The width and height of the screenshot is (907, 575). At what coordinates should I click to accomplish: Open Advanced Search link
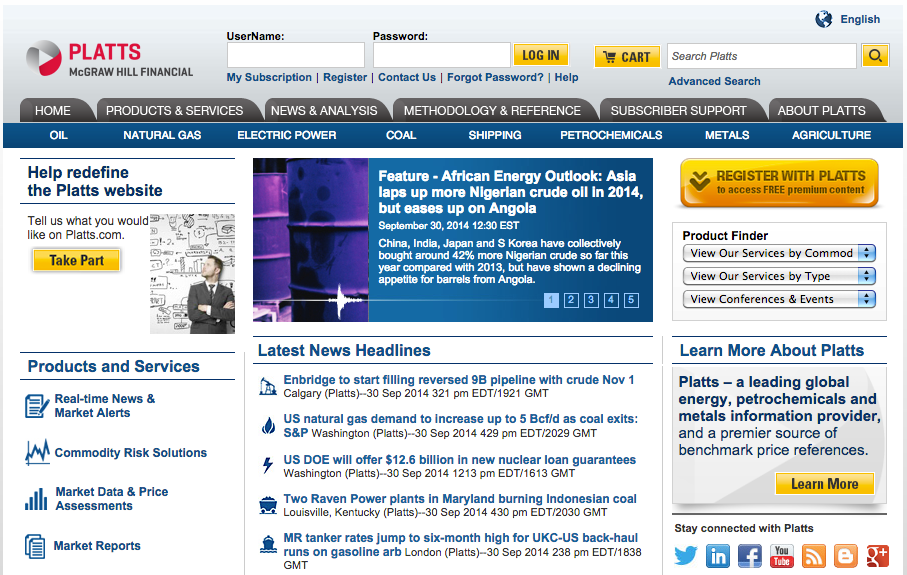(x=714, y=81)
